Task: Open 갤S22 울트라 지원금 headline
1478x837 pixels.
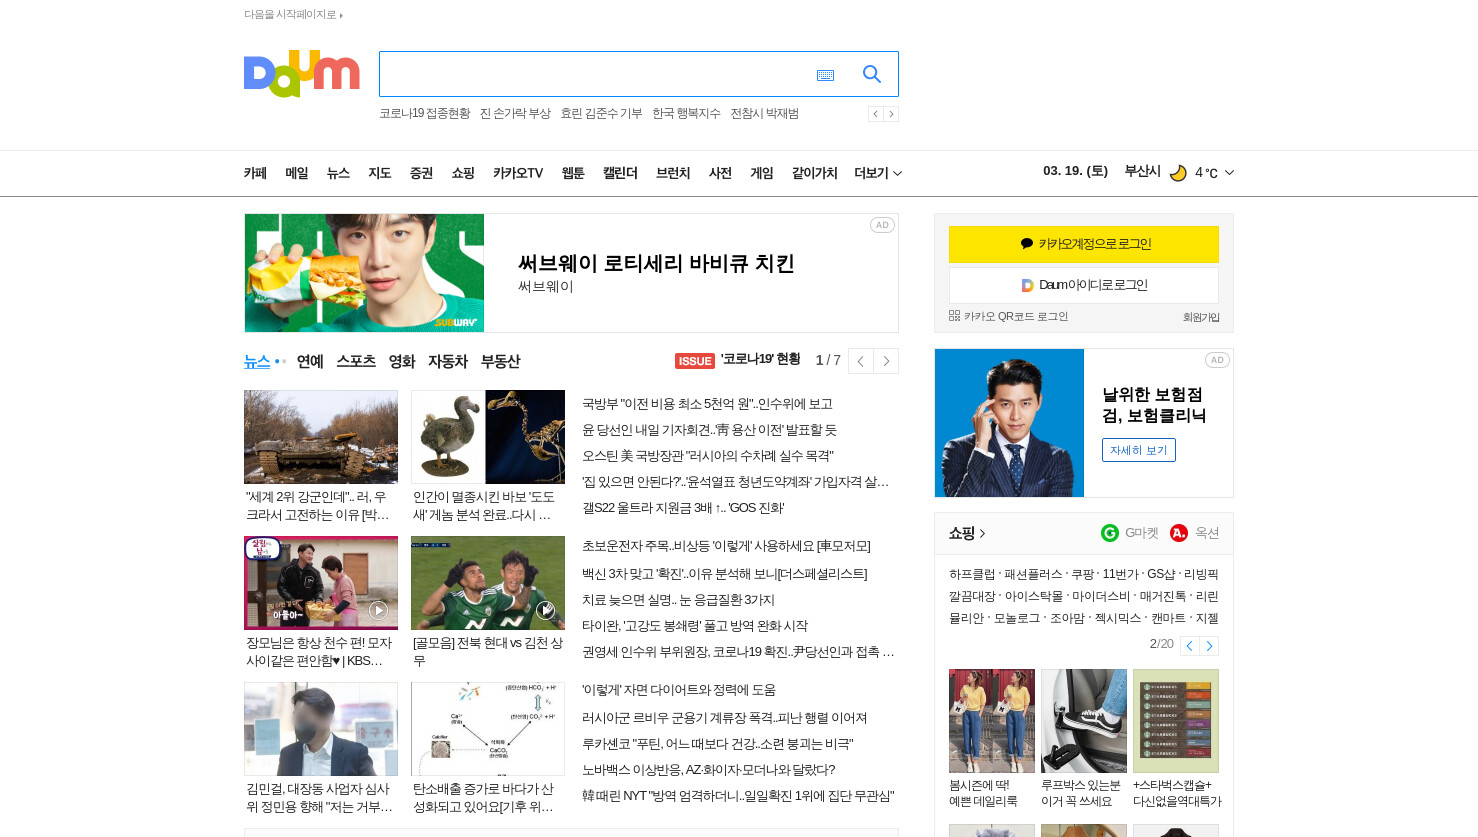Action: tap(683, 508)
